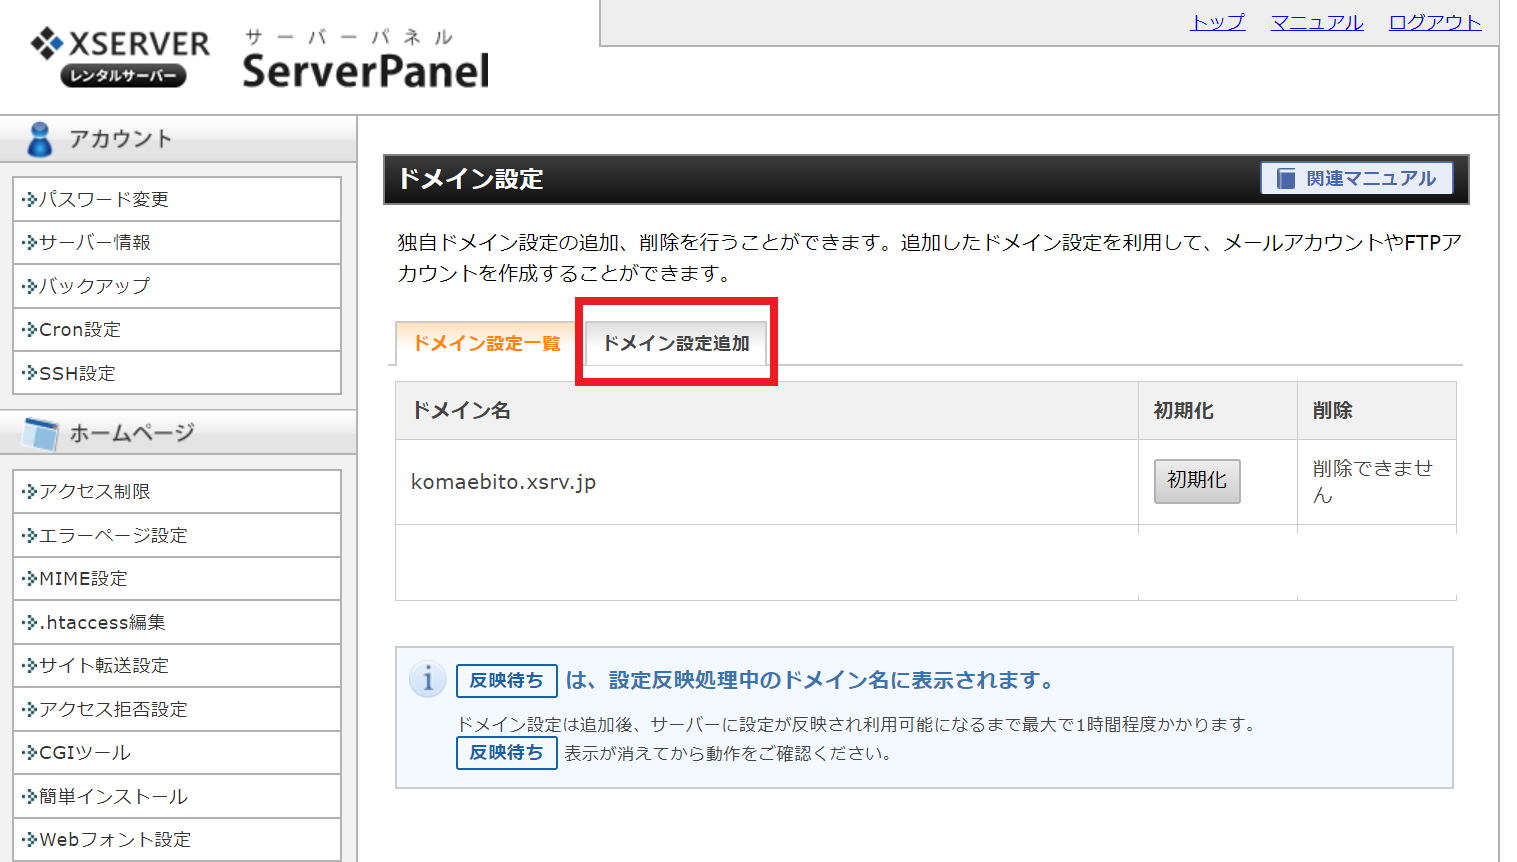
Task: Select the ドメイン設定一覧 tab
Action: tap(487, 343)
